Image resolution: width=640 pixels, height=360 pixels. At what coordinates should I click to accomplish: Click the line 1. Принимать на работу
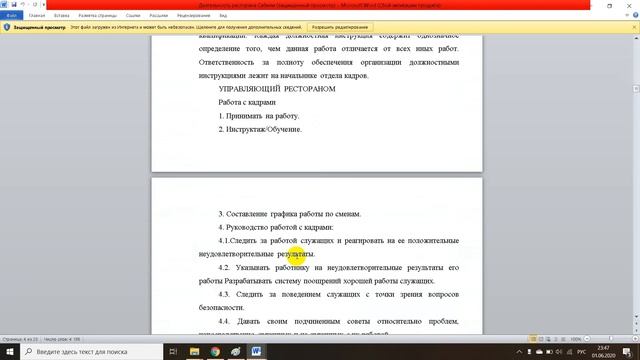click(x=259, y=116)
